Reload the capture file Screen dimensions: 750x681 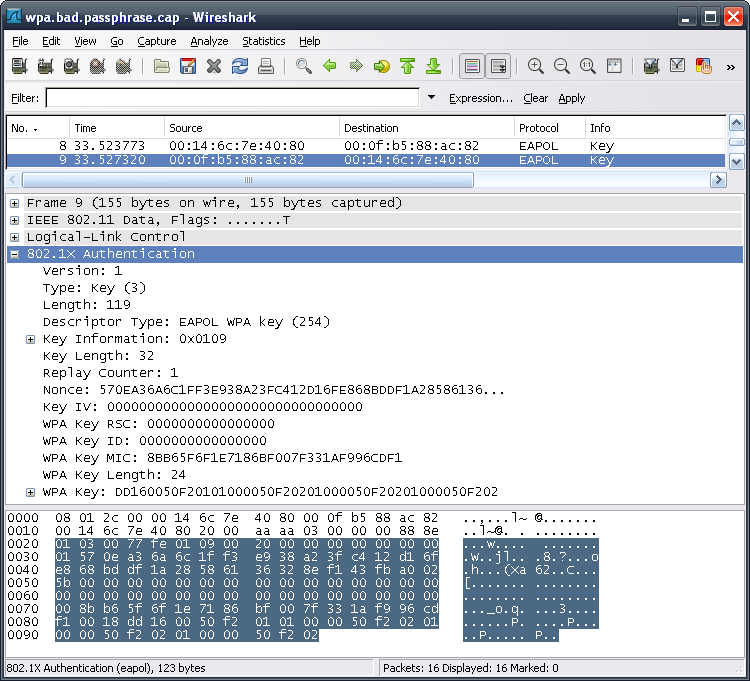coord(240,67)
